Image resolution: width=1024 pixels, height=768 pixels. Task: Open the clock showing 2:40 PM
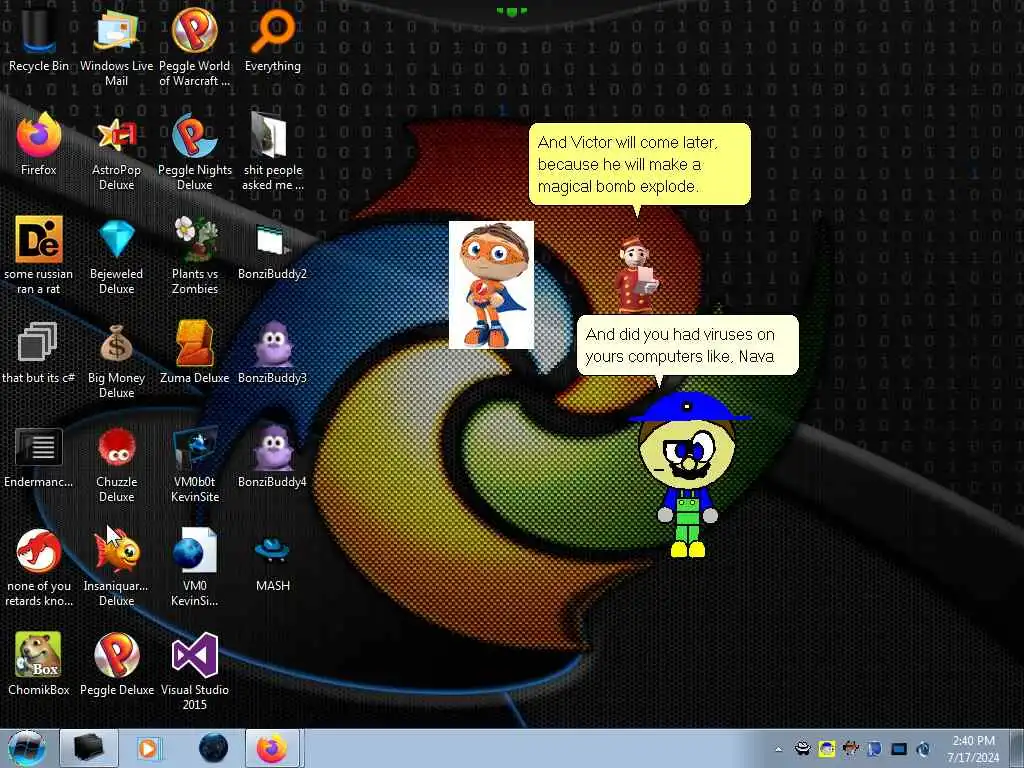tap(973, 749)
